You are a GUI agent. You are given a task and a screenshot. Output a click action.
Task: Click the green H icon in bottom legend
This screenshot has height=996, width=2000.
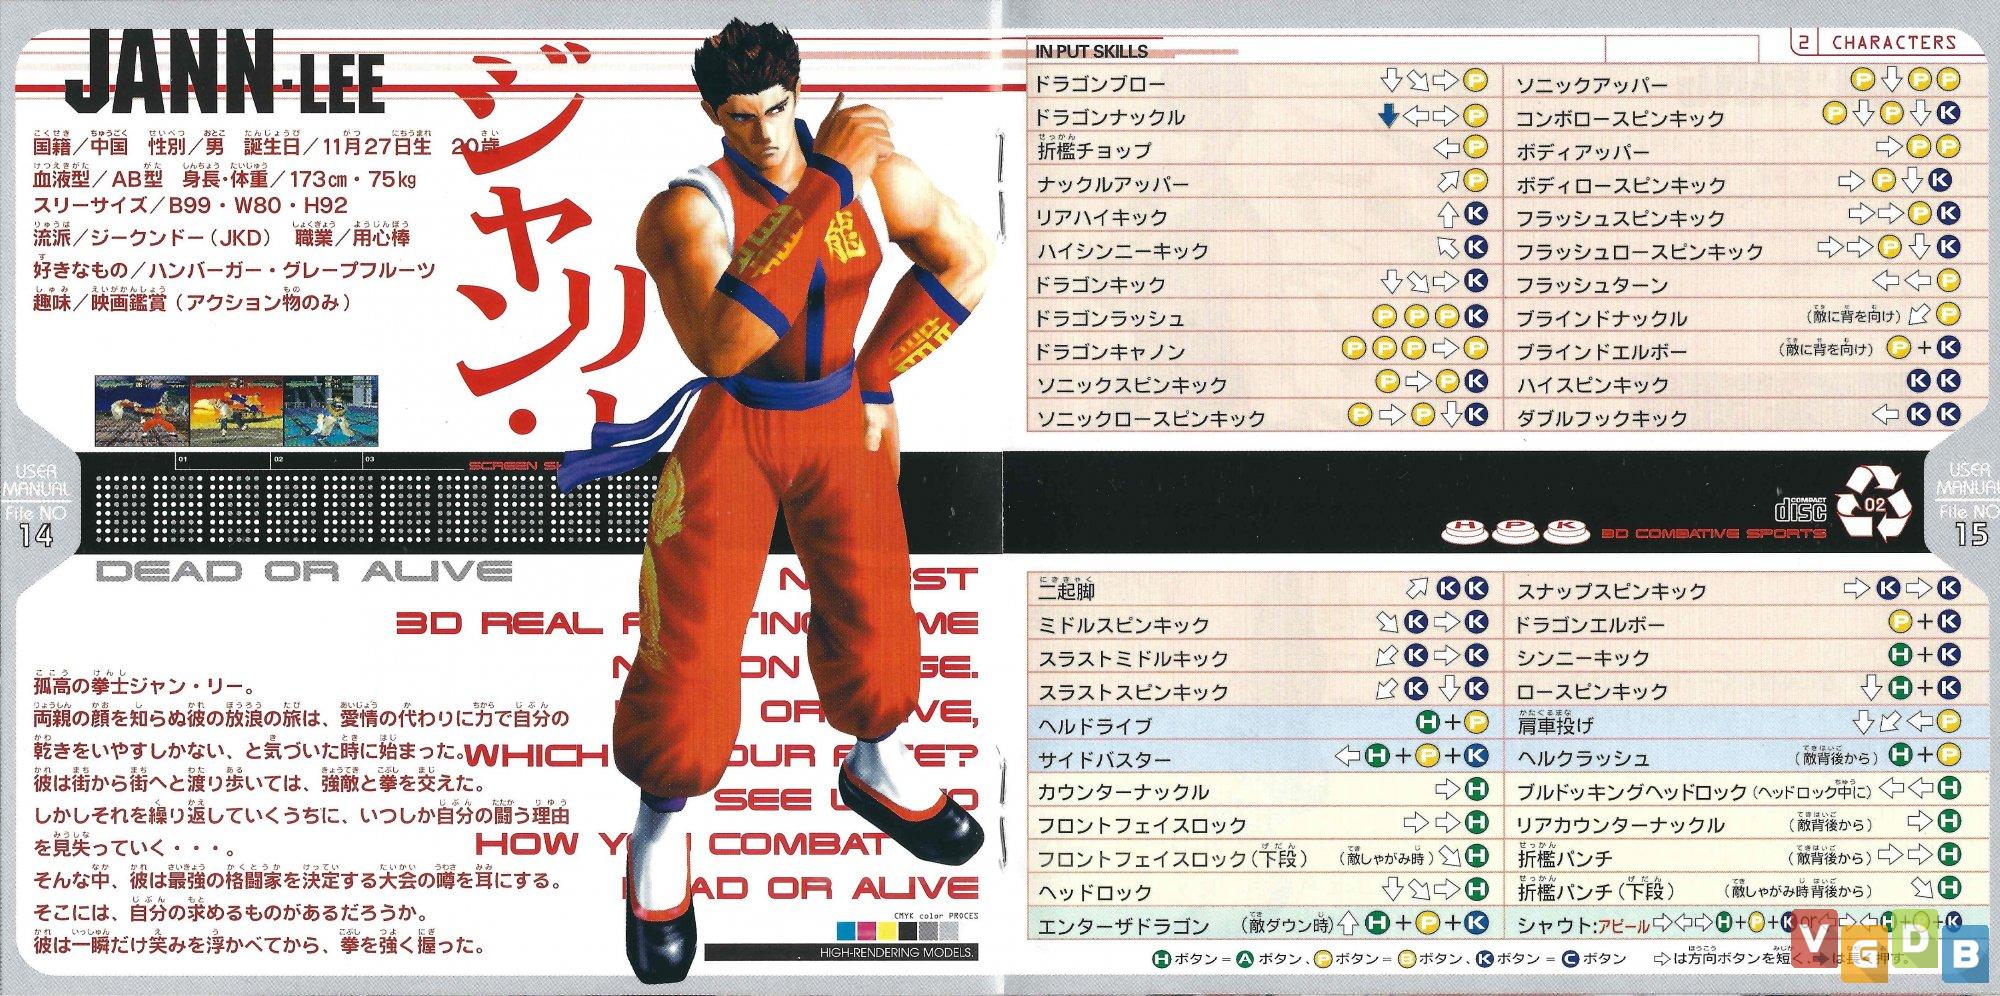(1161, 959)
